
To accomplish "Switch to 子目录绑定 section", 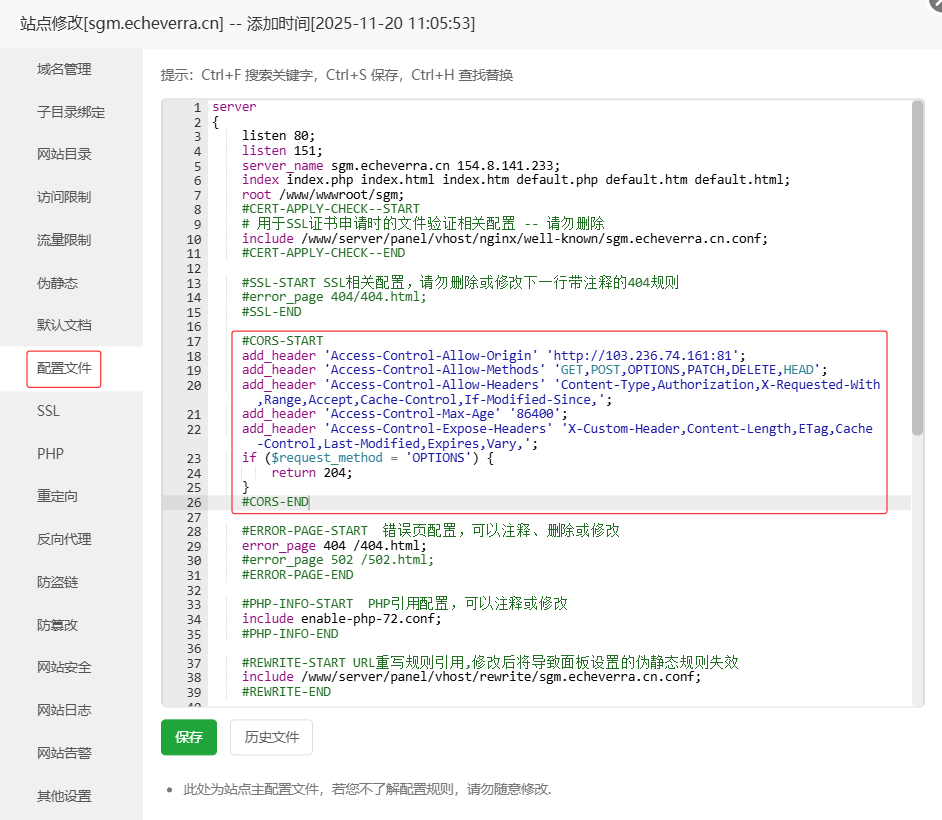I will click(x=71, y=112).
